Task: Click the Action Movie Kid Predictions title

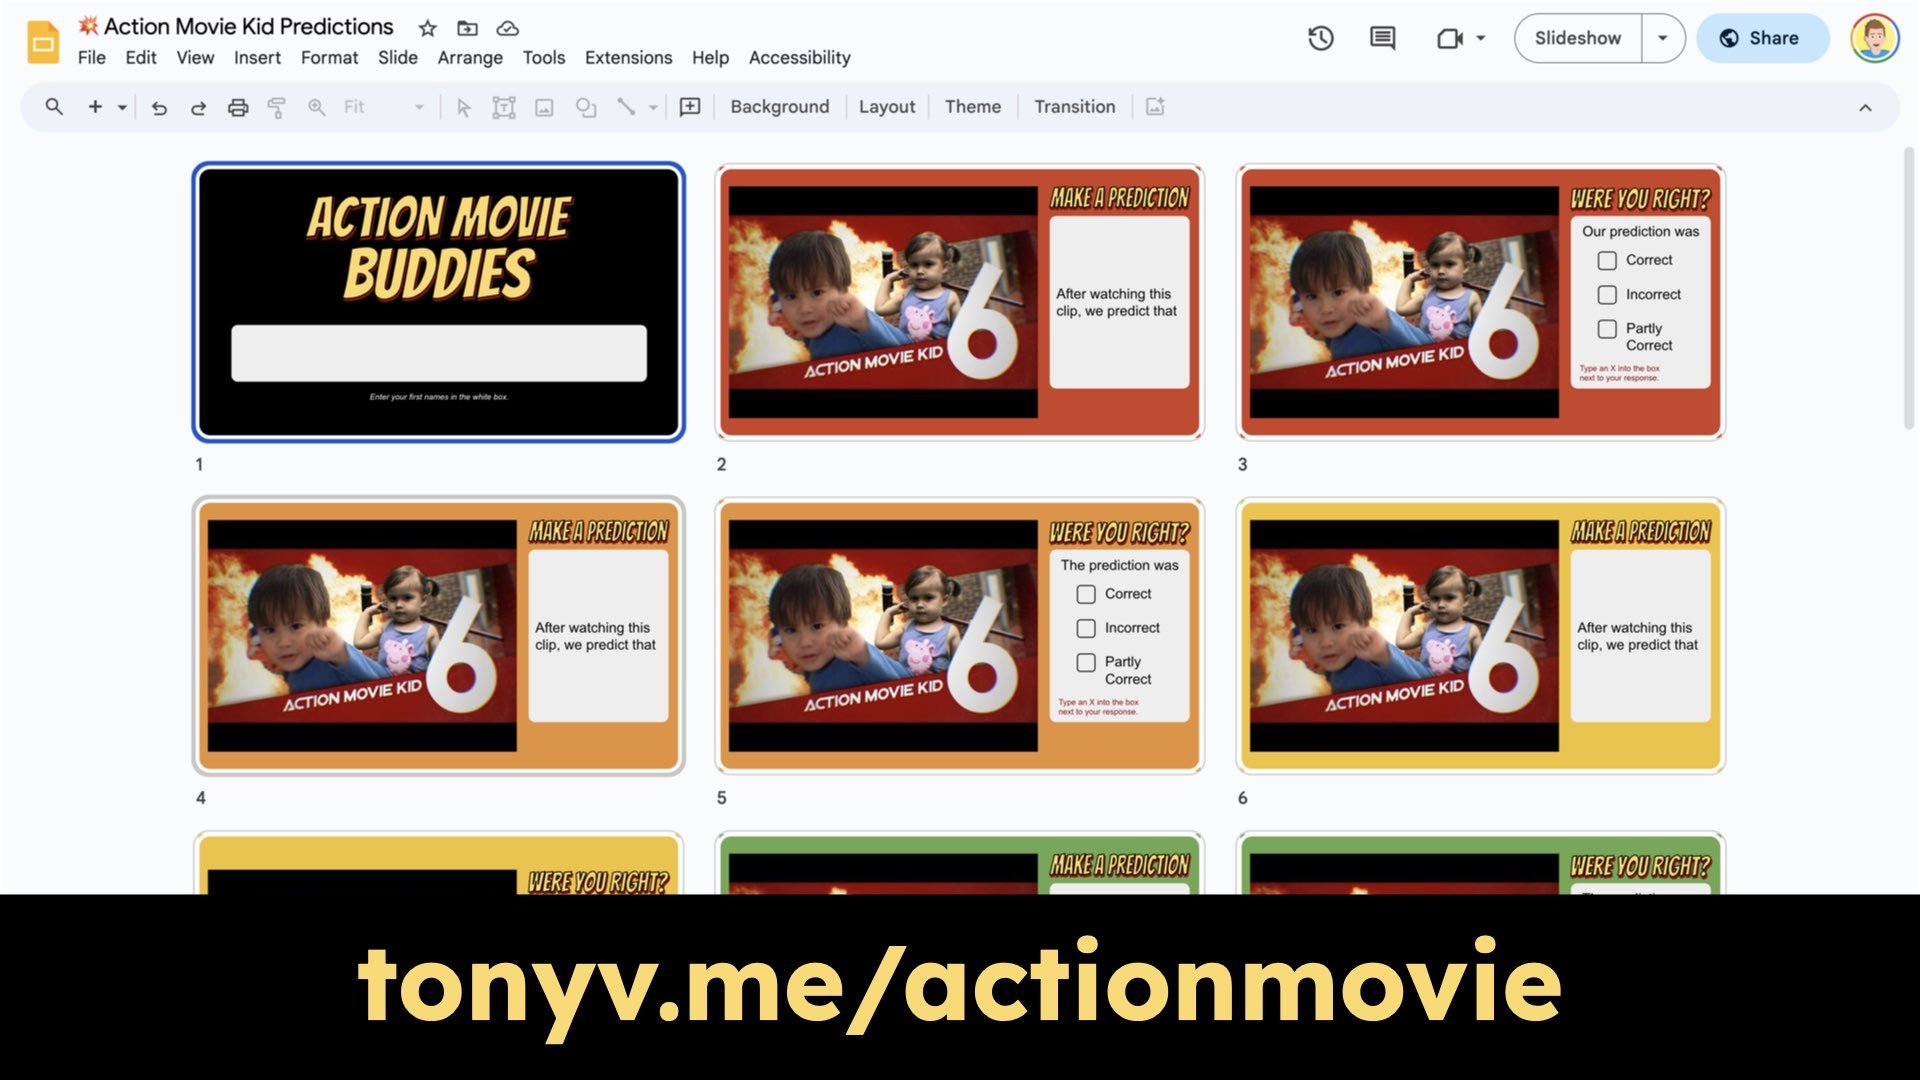Action: [248, 27]
